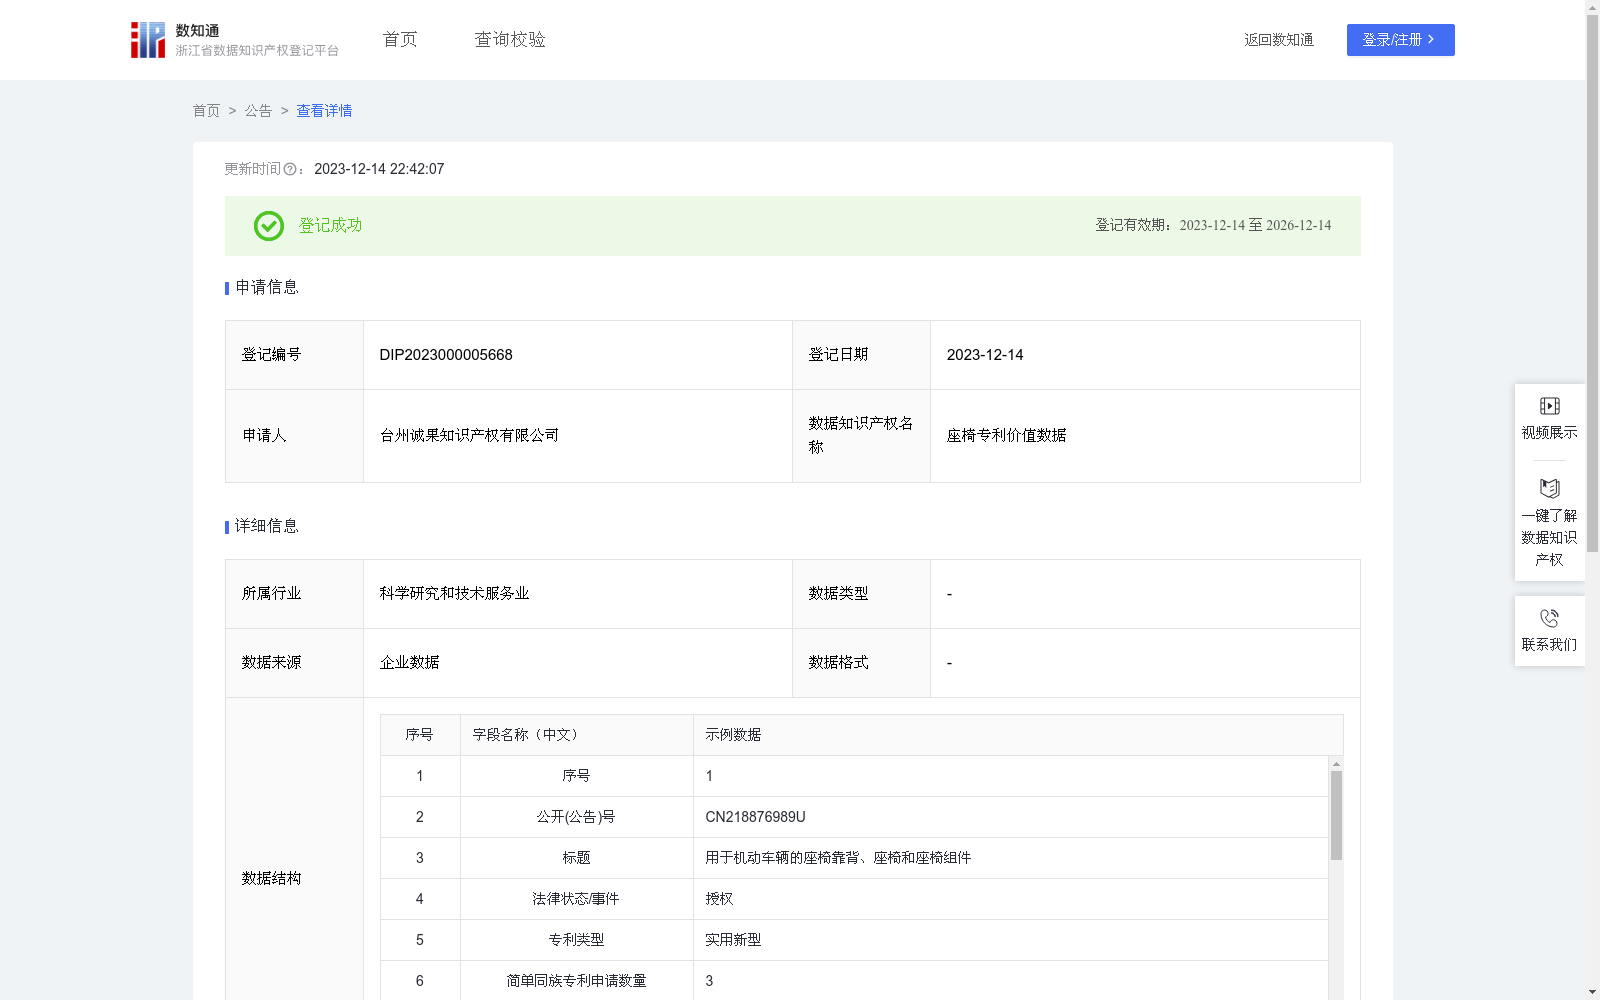This screenshot has width=1600, height=1000.
Task: Open 一键了解数据知识产权 guide icon
Action: click(1549, 489)
